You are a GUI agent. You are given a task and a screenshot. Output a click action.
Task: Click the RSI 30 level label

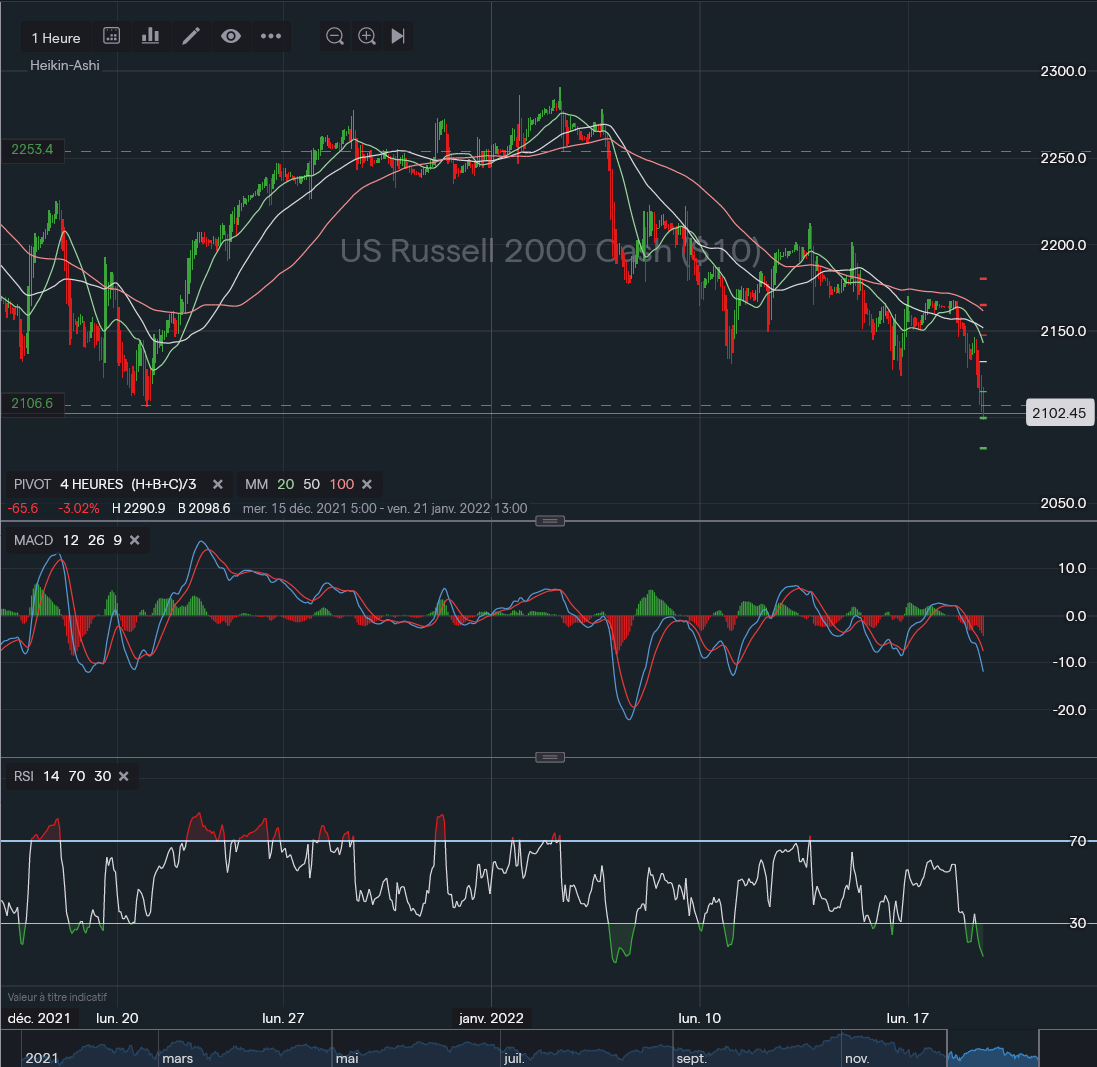tap(1078, 923)
